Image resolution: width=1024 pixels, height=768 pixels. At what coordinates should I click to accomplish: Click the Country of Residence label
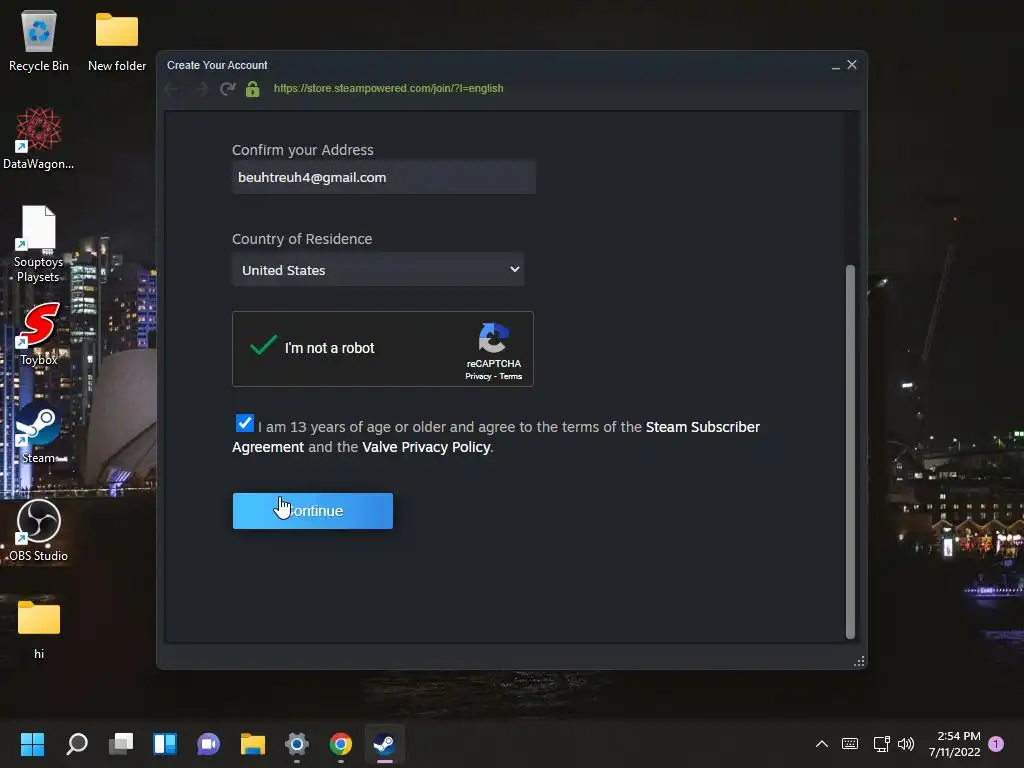pyautogui.click(x=302, y=239)
